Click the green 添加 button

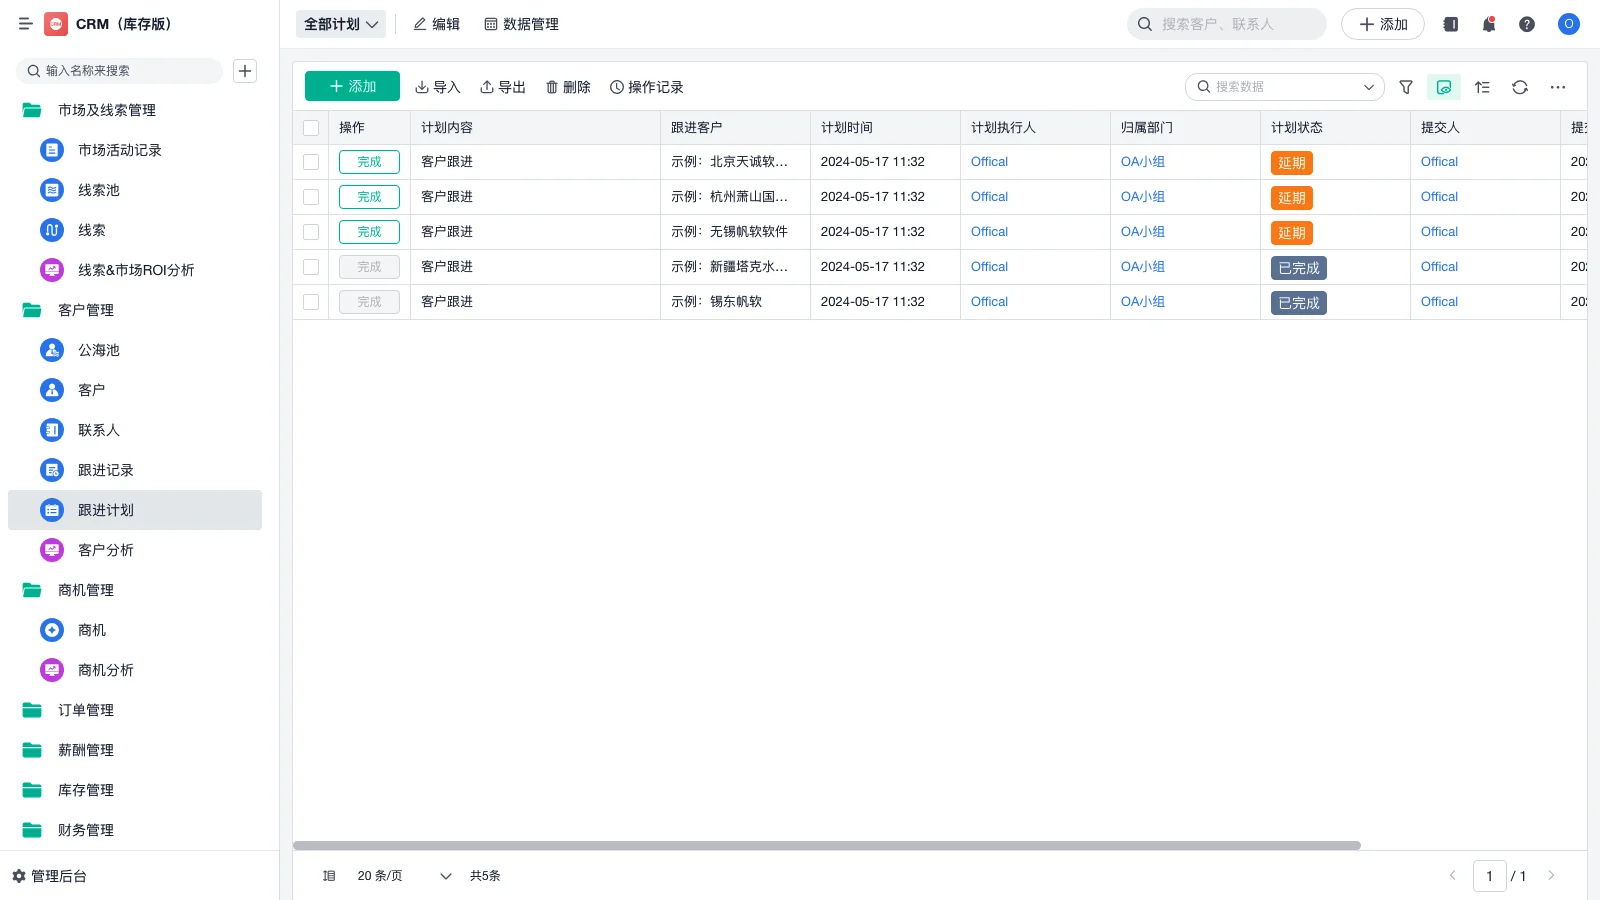(x=352, y=87)
